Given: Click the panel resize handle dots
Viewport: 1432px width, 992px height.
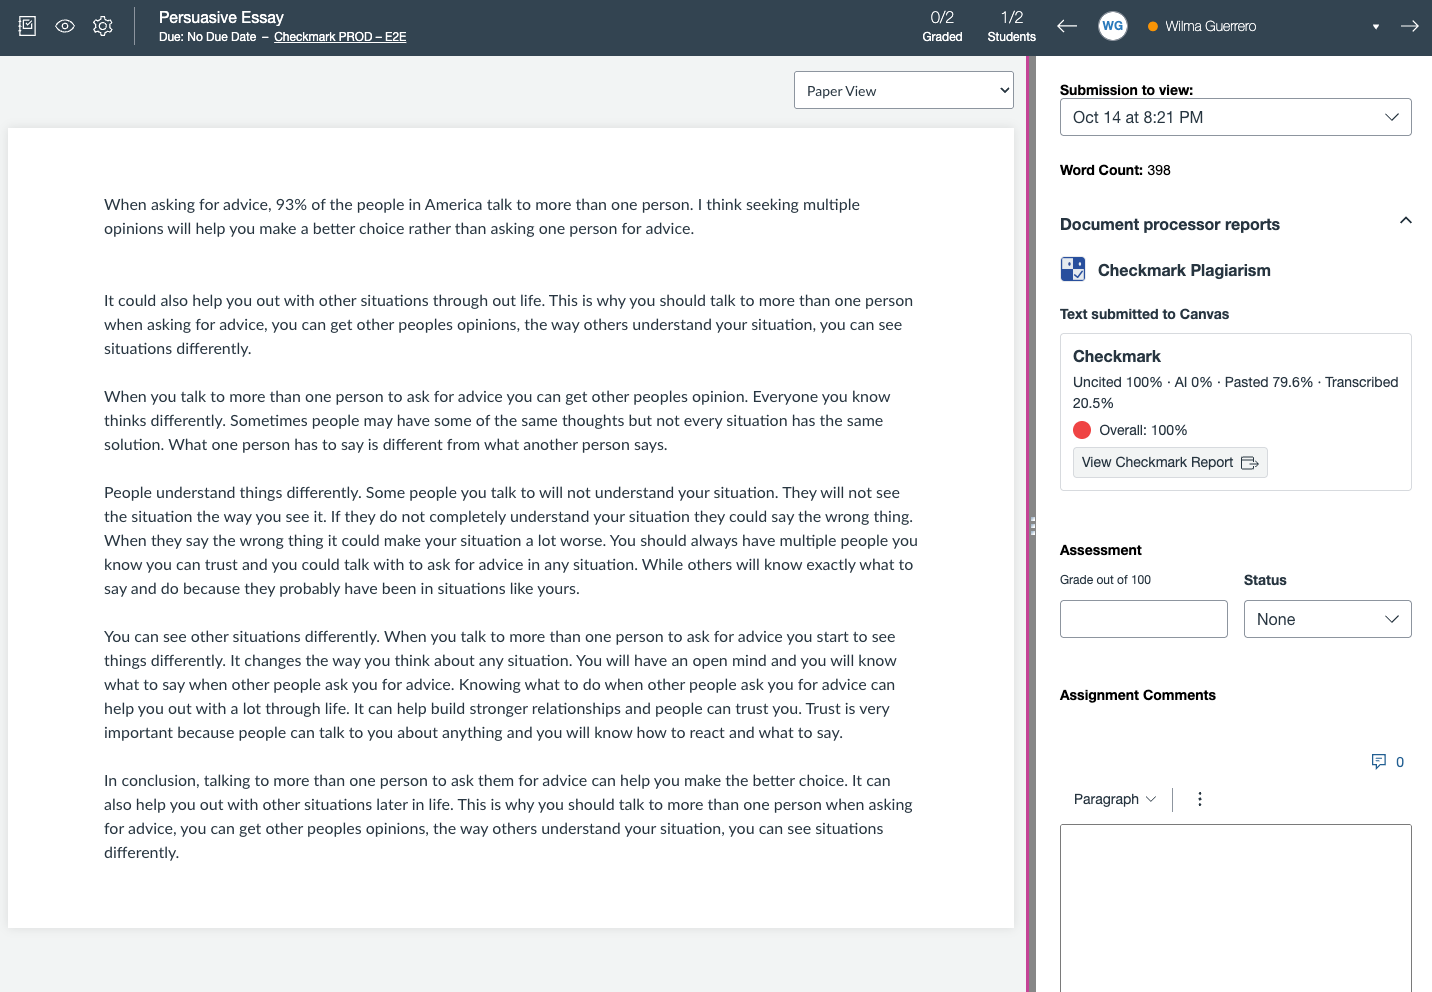Looking at the screenshot, I should click(x=1032, y=526).
